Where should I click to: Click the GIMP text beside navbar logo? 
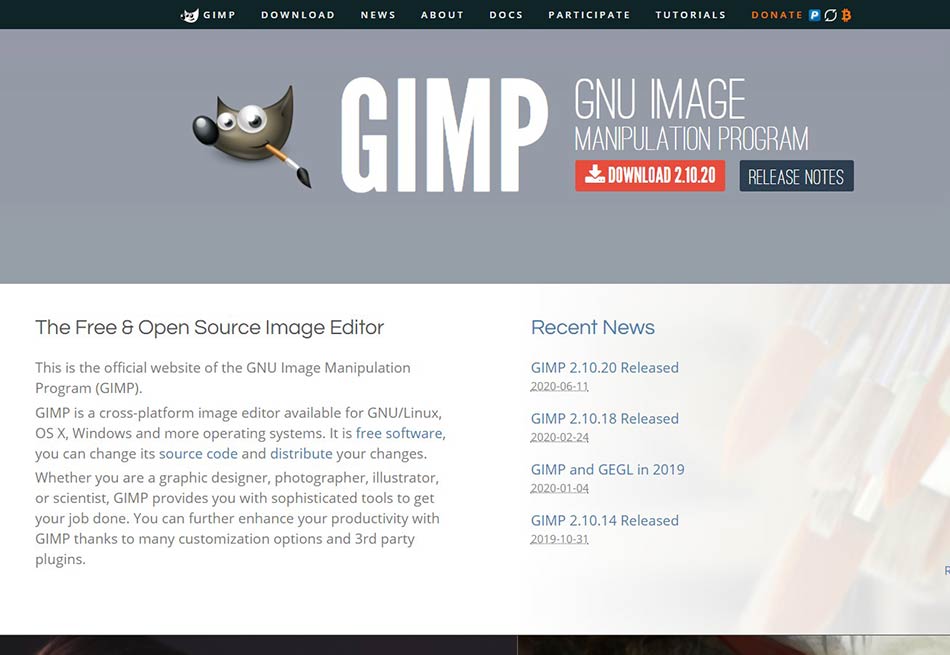coord(219,15)
